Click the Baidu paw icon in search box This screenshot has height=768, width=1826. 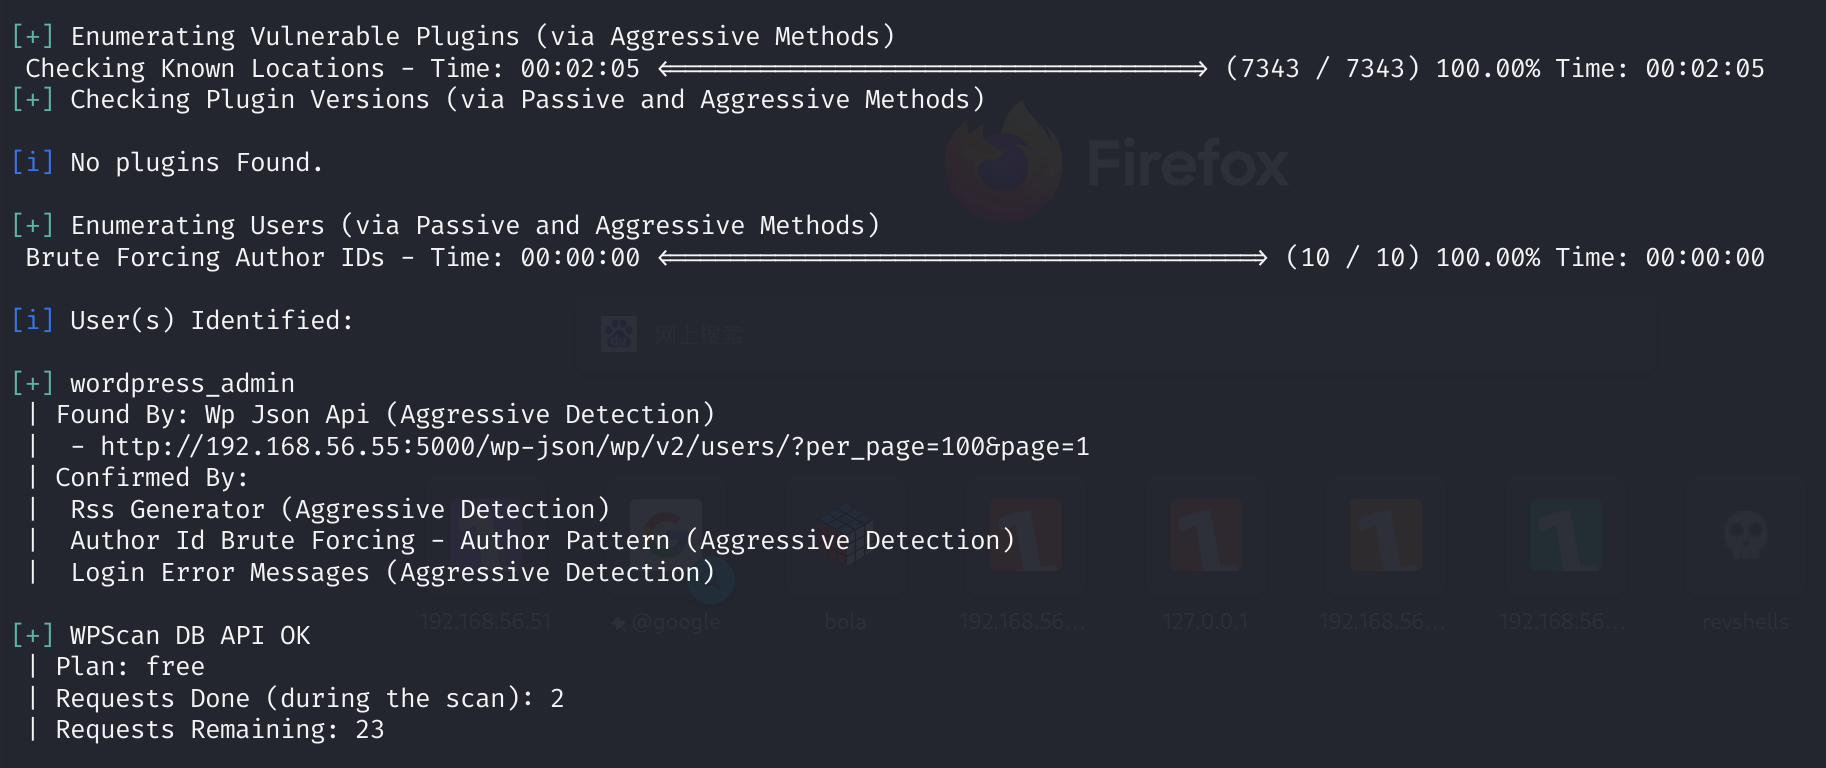(x=618, y=334)
